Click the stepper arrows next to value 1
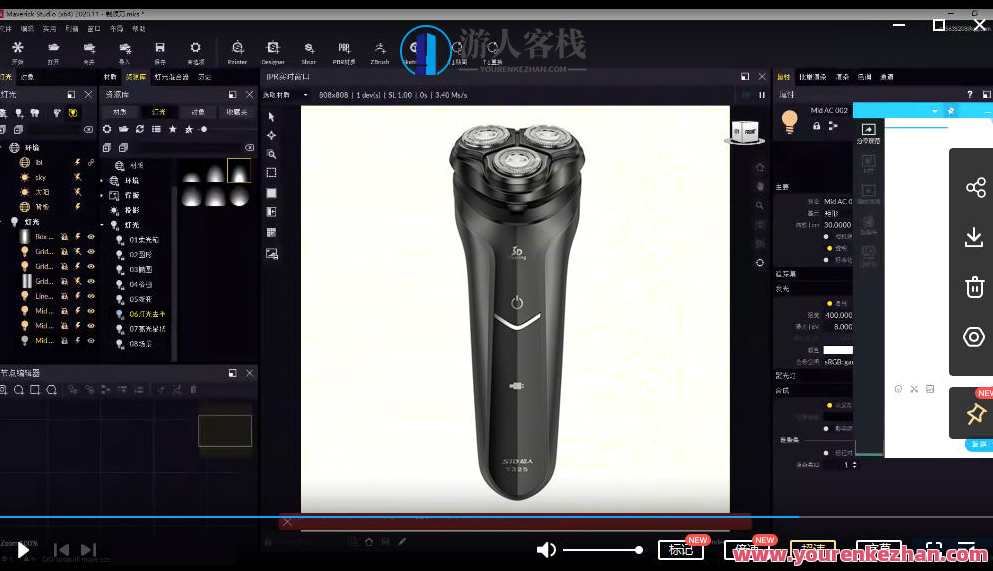The image size is (993, 571). tap(854, 465)
